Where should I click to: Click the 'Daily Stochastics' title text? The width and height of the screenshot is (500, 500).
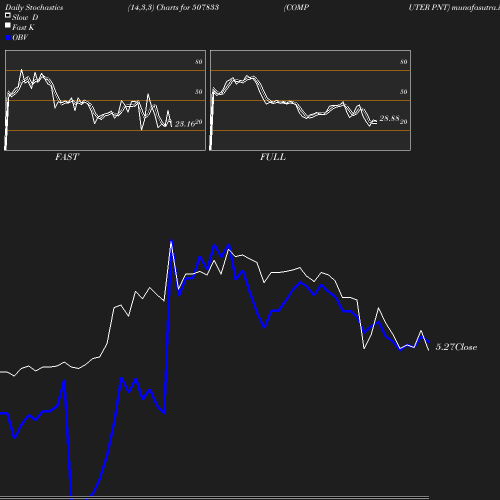coord(34,7)
